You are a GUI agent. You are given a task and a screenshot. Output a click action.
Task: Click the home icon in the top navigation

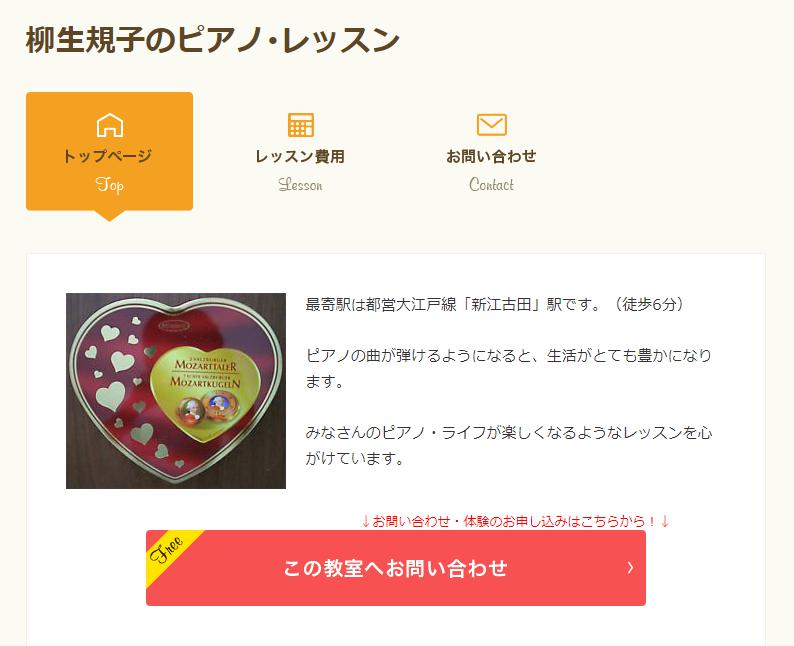[x=110, y=125]
